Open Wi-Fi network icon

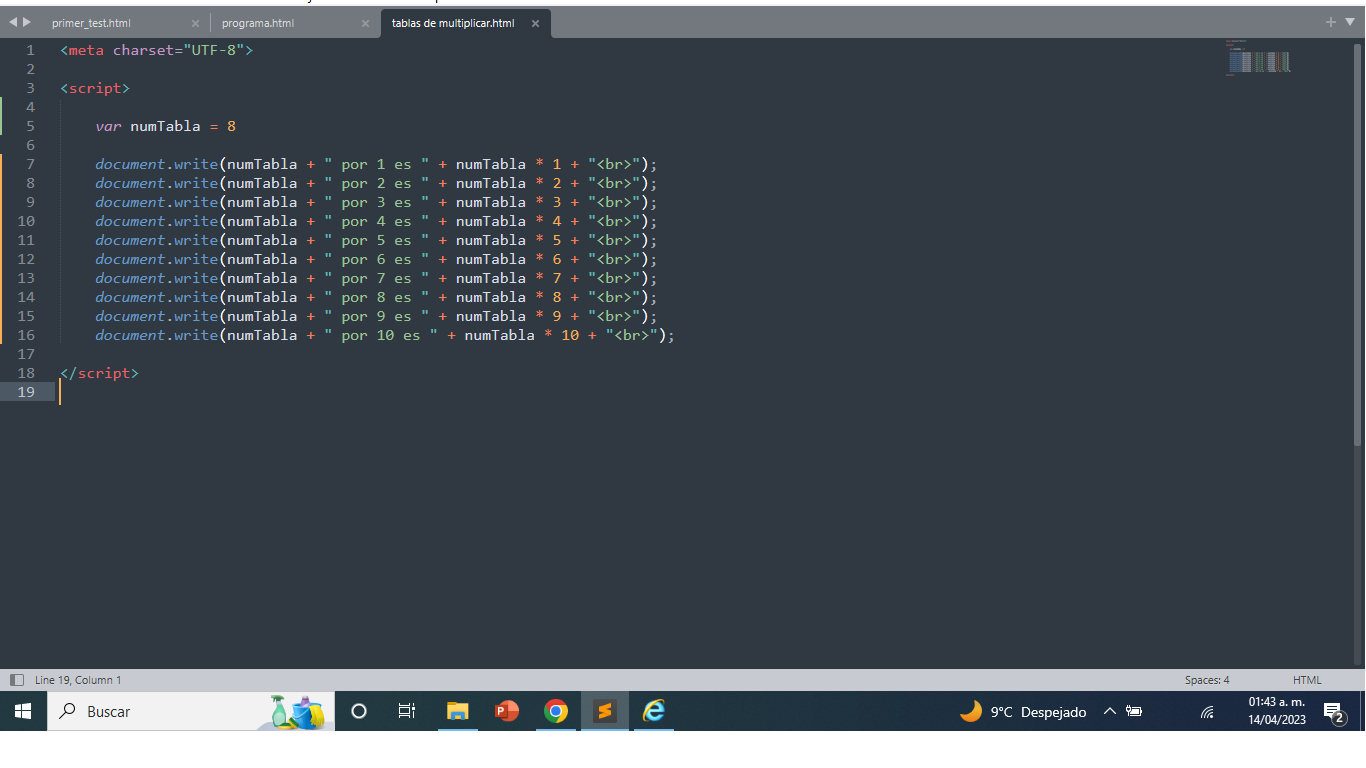(1207, 712)
